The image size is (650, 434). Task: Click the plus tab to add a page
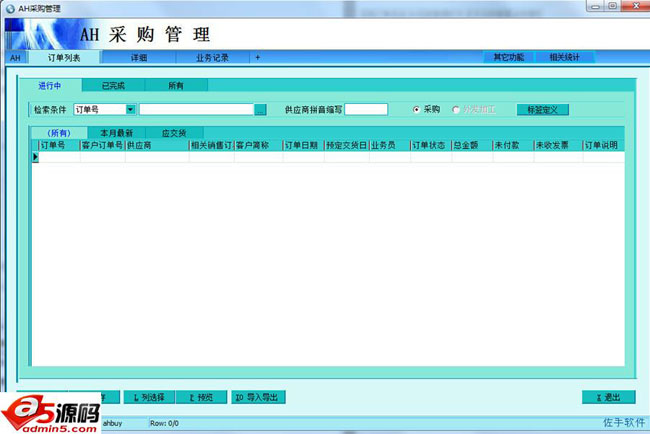point(257,58)
